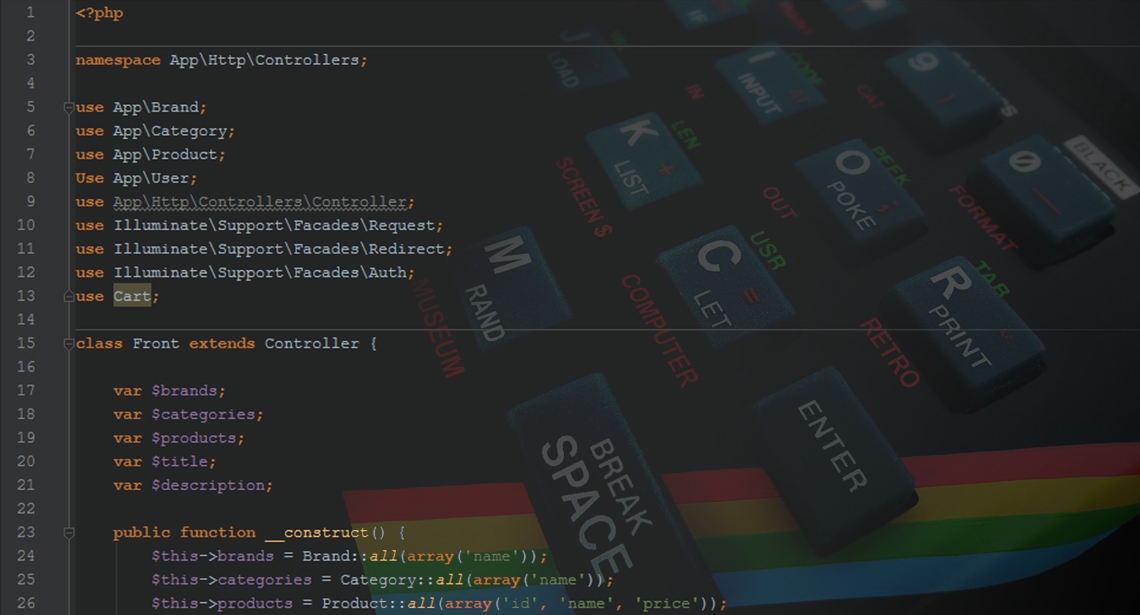Click the 'price' string in Product array
This screenshot has width=1140, height=615.
pos(673,604)
